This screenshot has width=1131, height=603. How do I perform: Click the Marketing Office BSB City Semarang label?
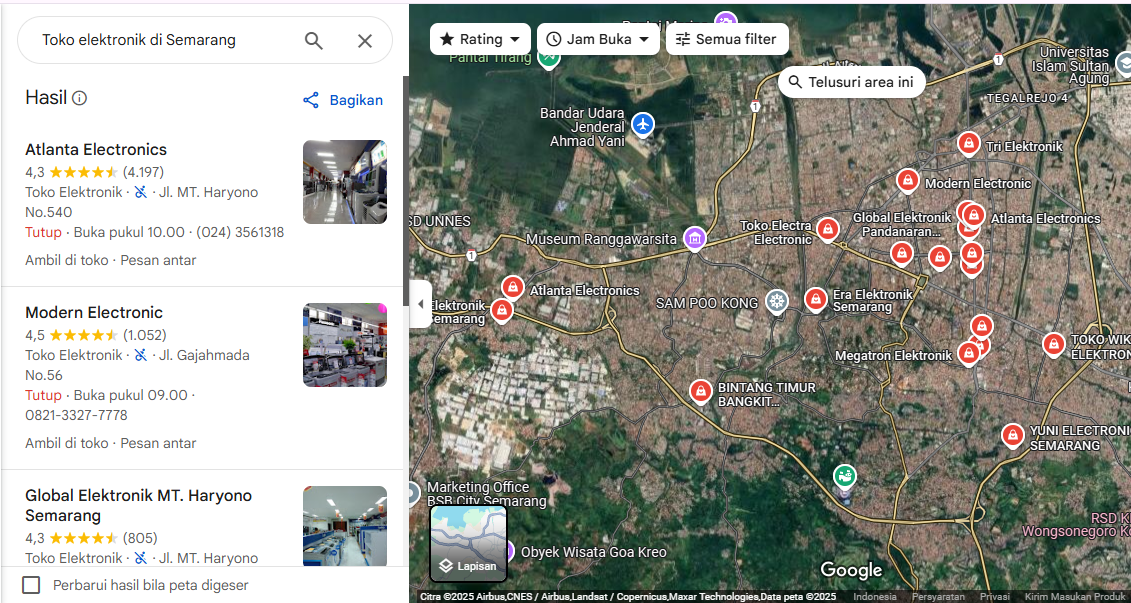[x=486, y=494]
